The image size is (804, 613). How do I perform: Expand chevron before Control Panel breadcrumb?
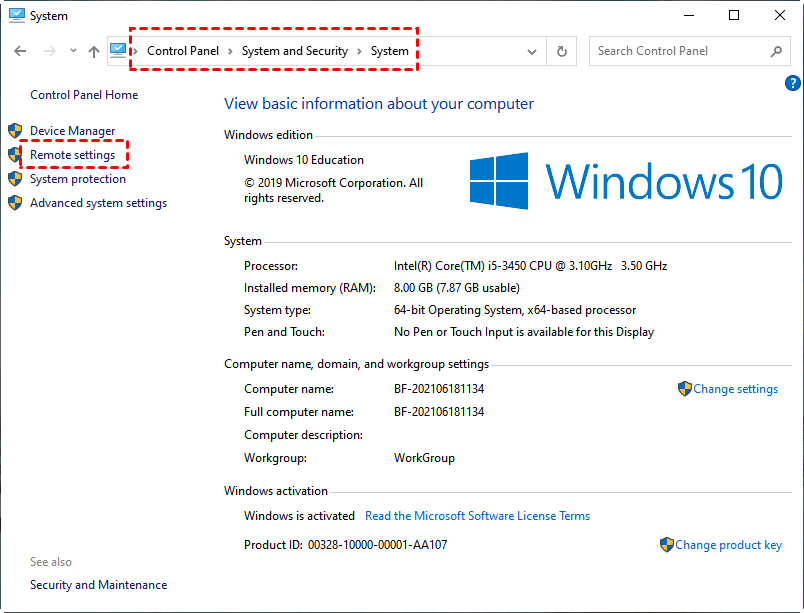point(135,51)
